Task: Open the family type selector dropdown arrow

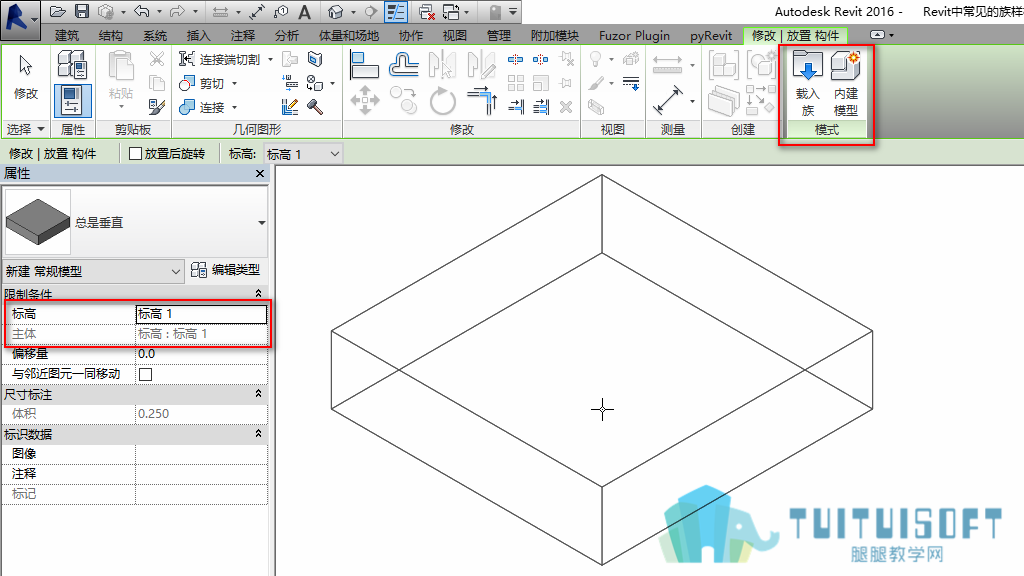Action: pyautogui.click(x=262, y=223)
